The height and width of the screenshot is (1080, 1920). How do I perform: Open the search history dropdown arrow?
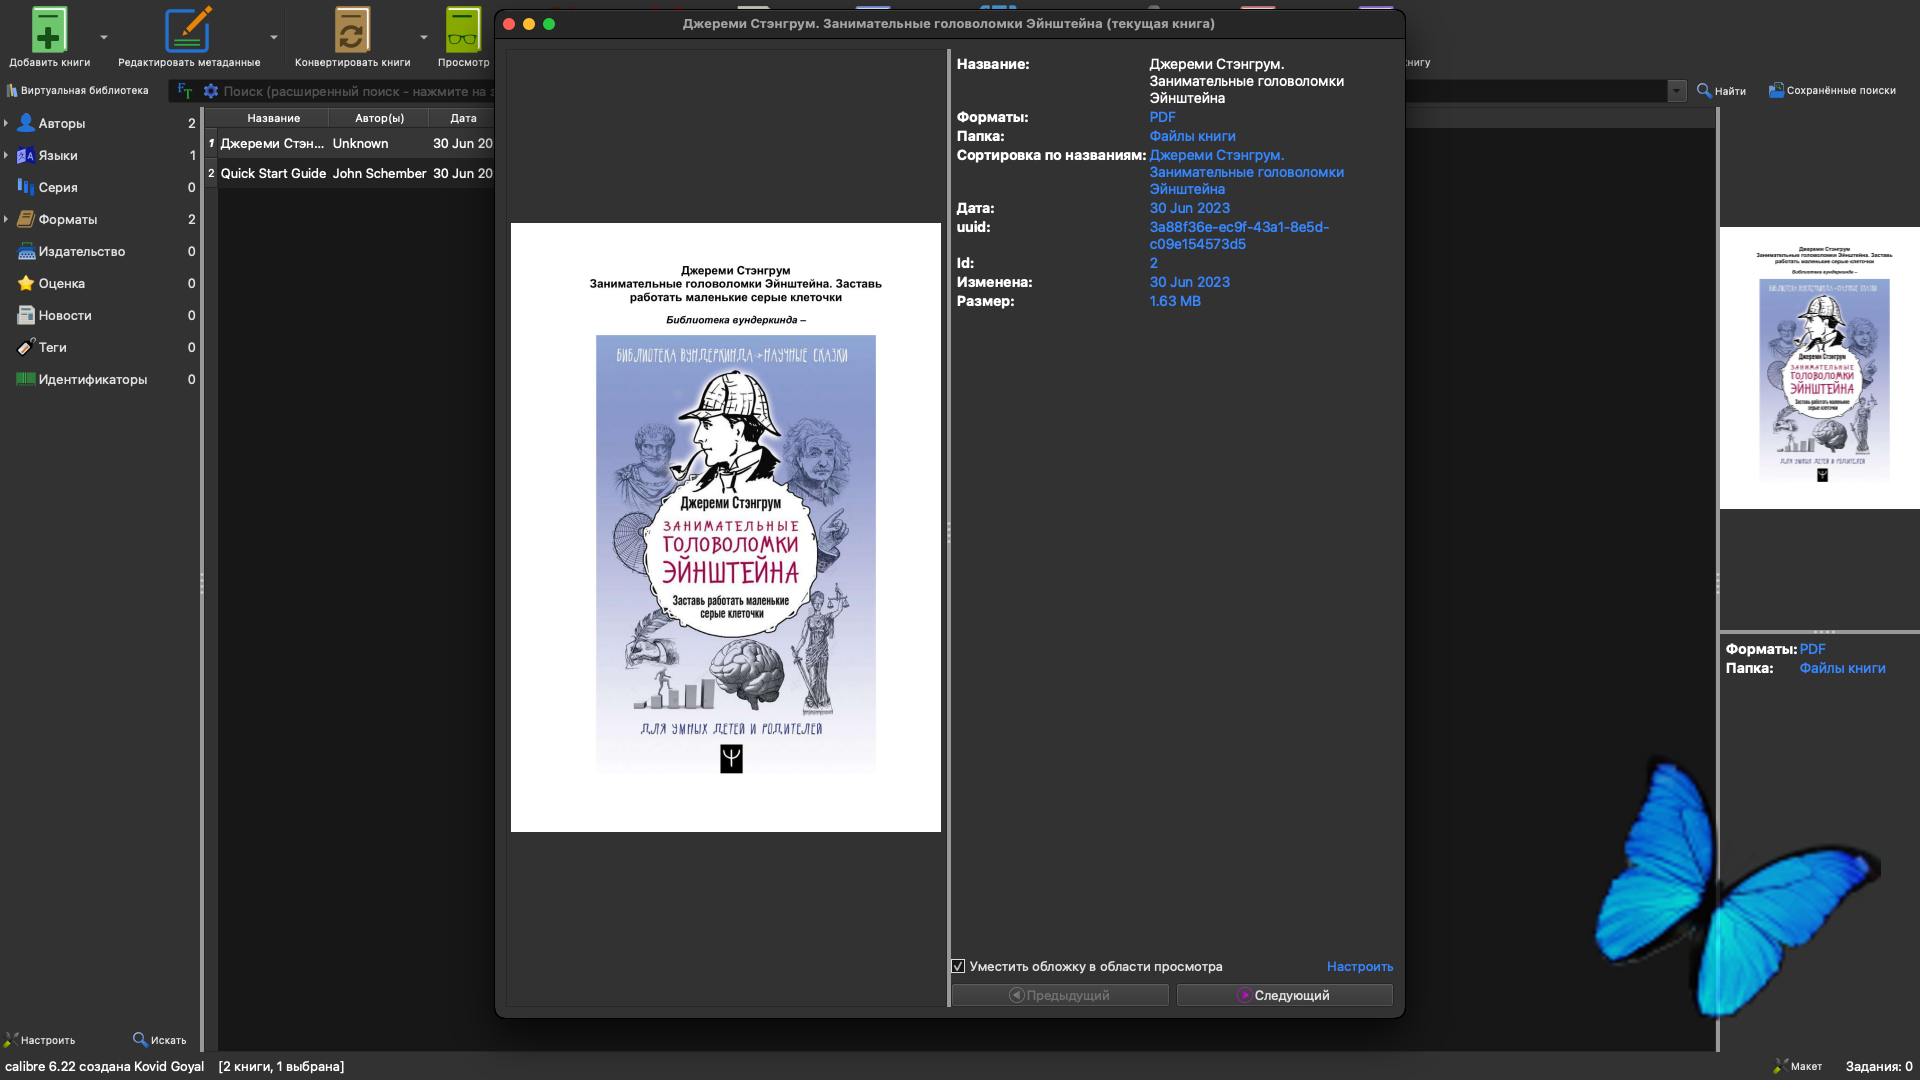click(x=1676, y=91)
